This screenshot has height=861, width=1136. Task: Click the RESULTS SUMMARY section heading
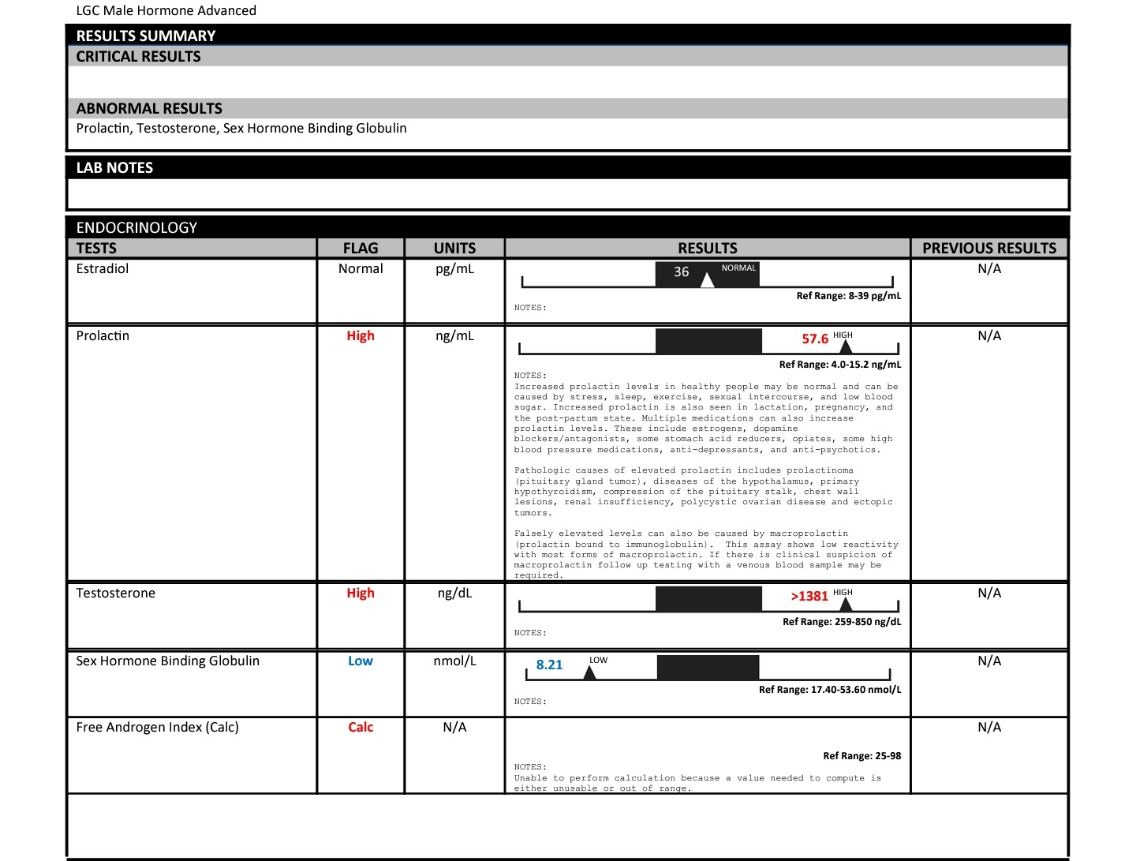point(146,36)
